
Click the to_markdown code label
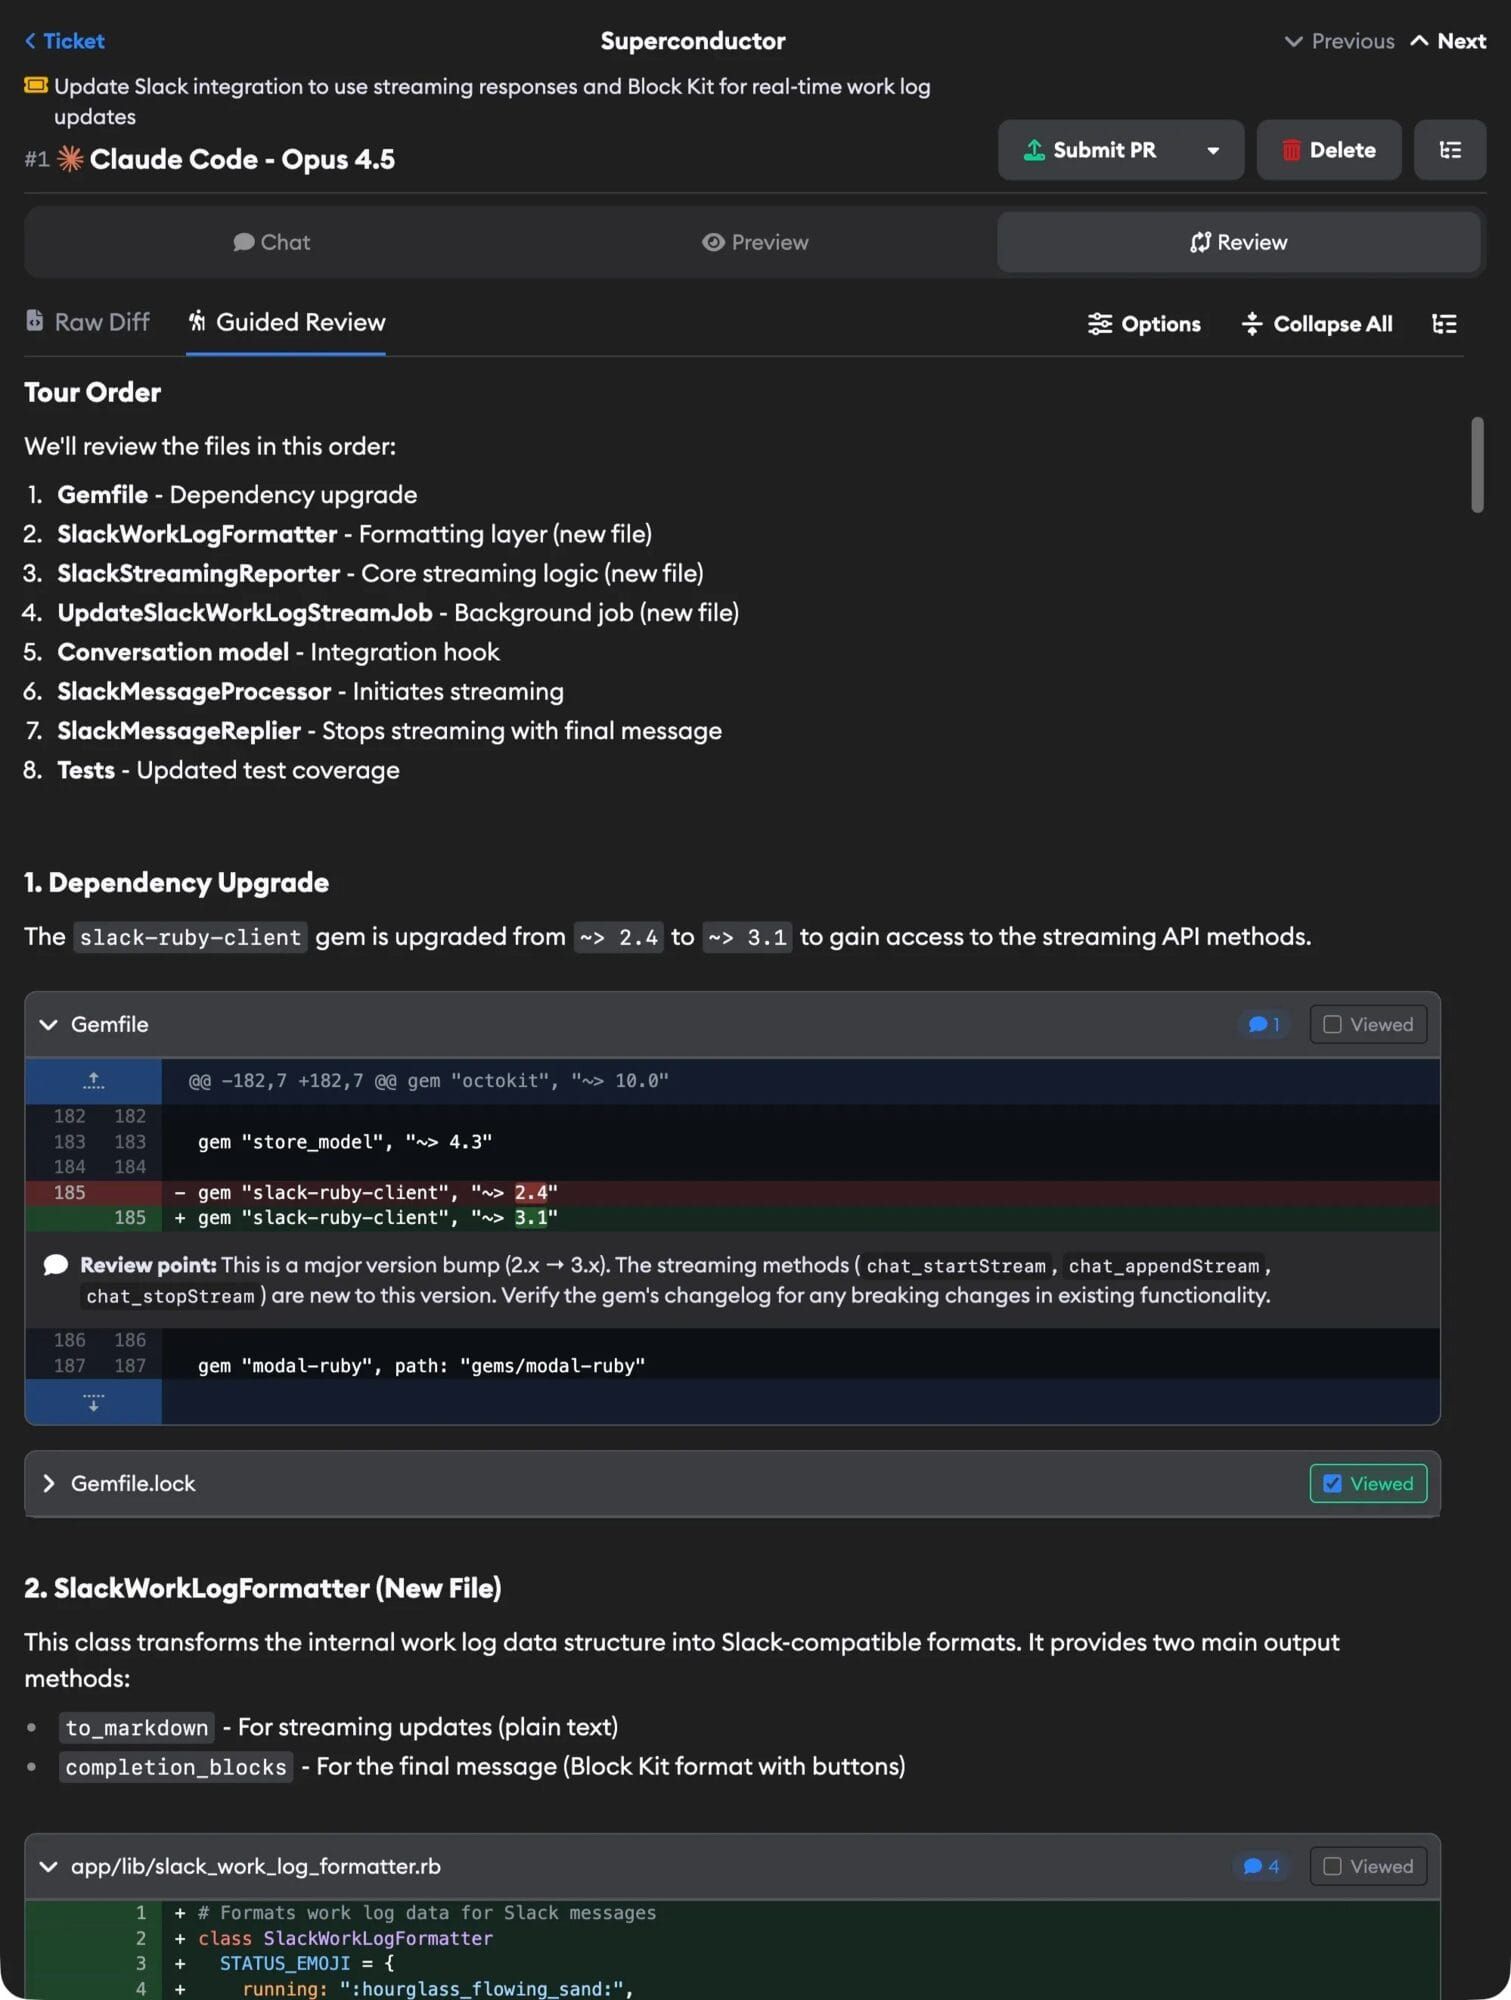tap(137, 1728)
